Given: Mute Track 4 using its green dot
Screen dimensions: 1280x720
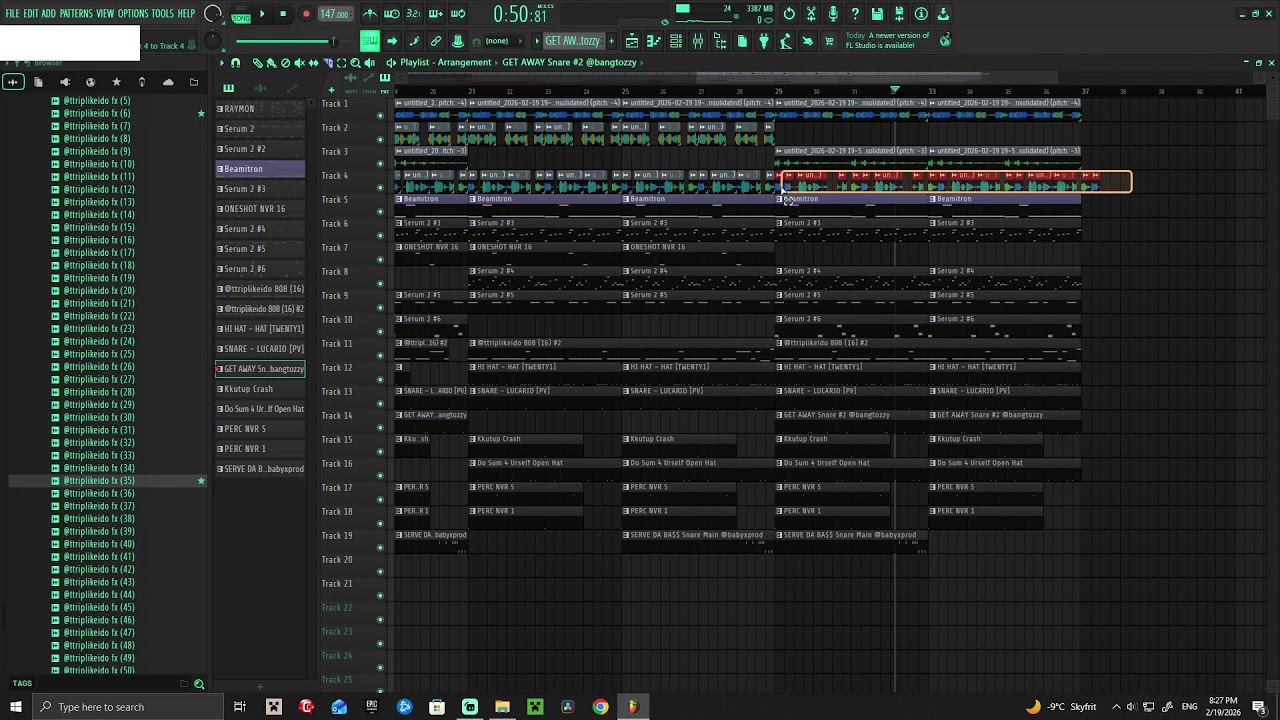Looking at the screenshot, I should (x=380, y=187).
